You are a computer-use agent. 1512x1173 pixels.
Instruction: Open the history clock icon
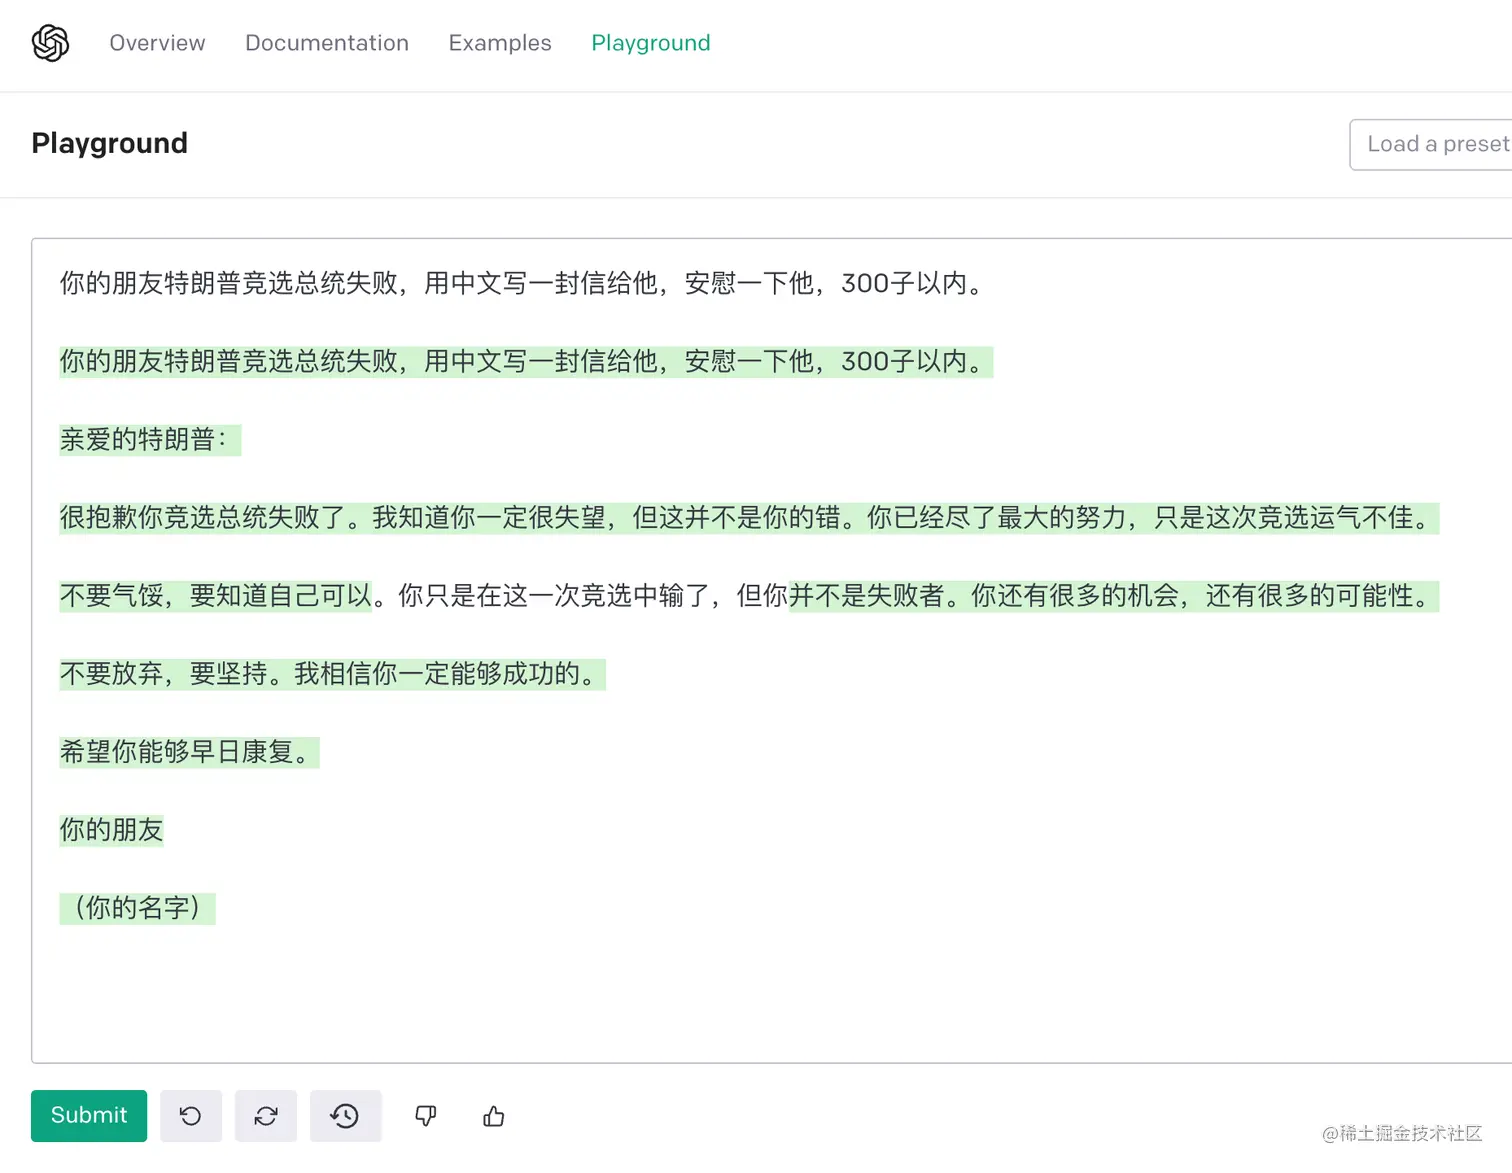click(x=345, y=1116)
